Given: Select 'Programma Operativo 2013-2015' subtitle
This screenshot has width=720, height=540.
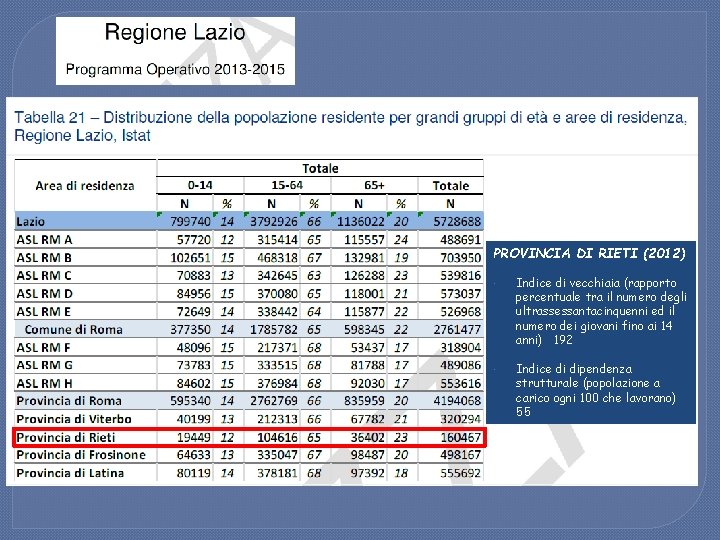Looking at the screenshot, I should tap(175, 69).
